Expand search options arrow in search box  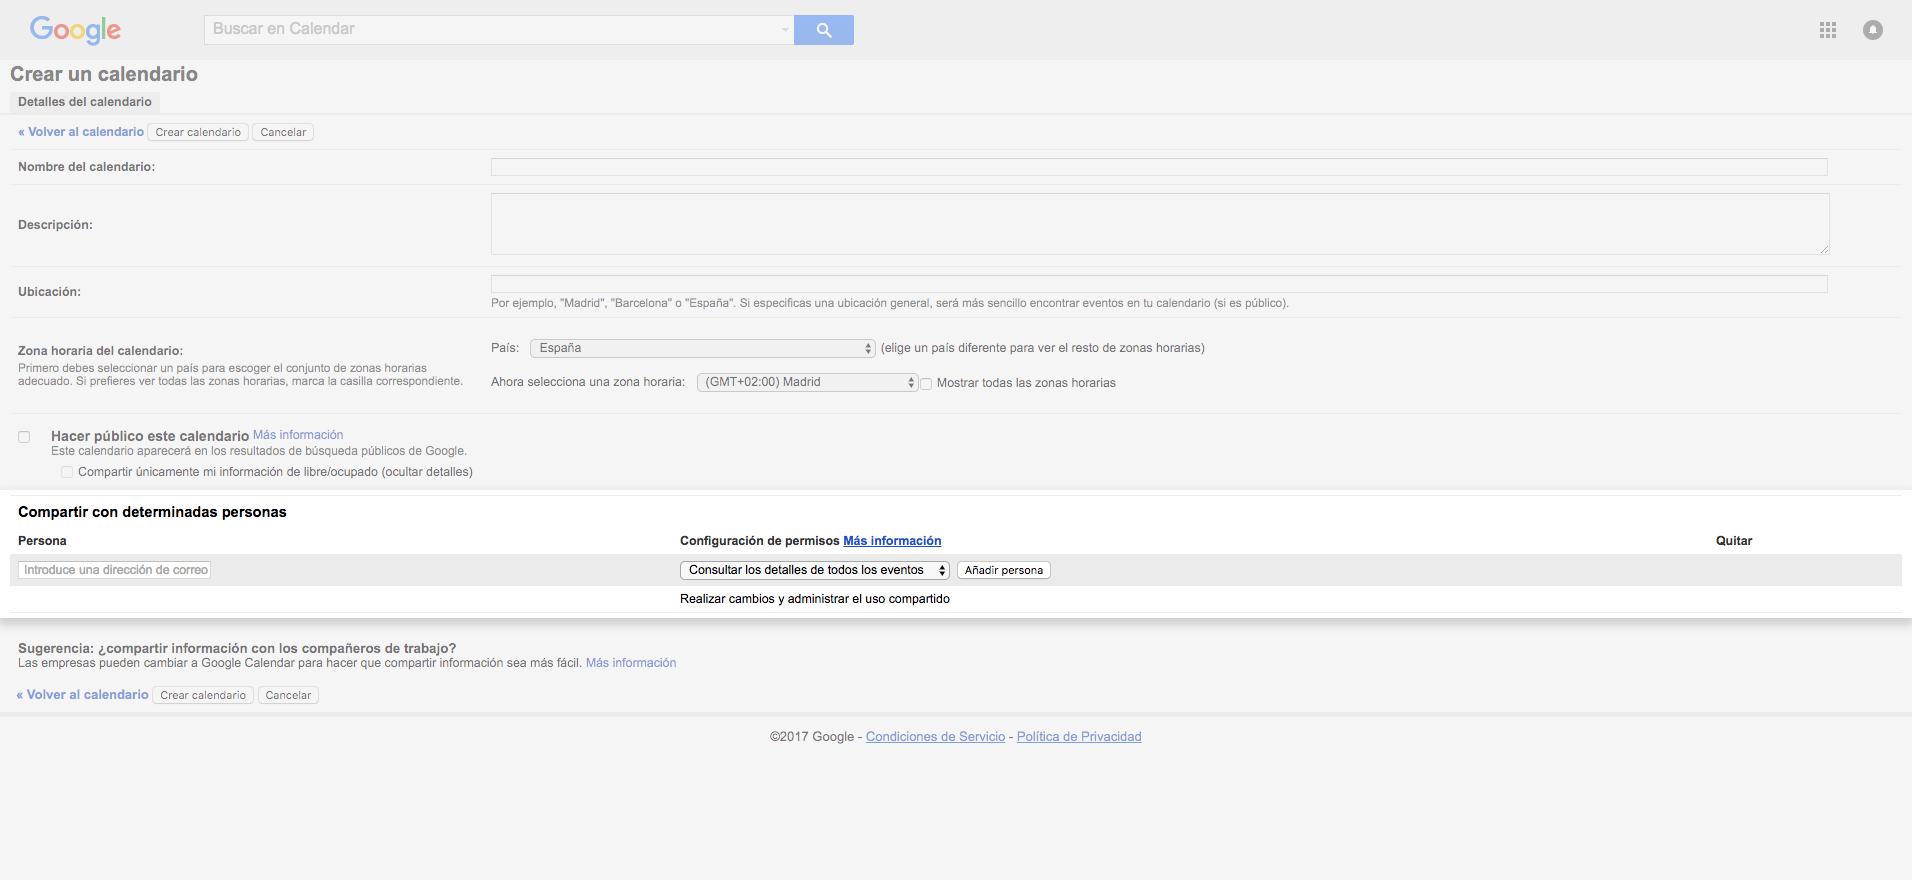pyautogui.click(x=785, y=30)
